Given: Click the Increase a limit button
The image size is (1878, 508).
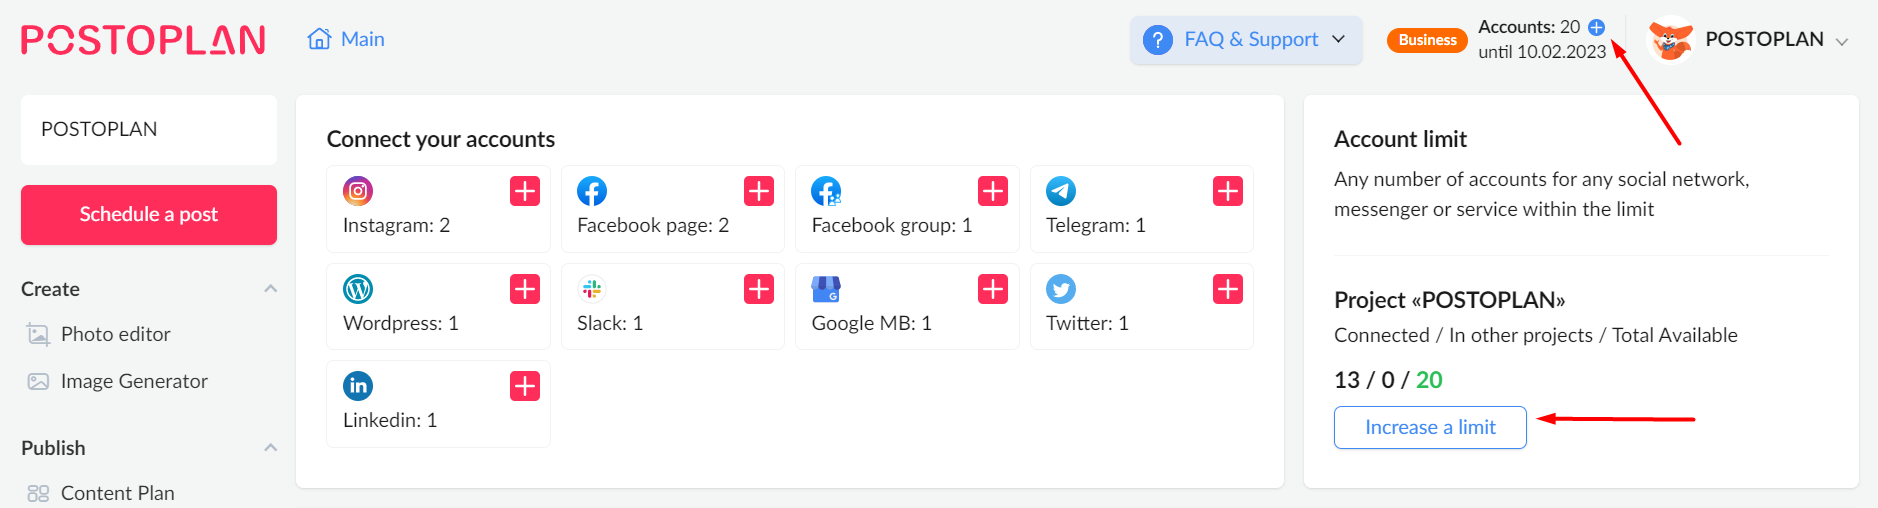Looking at the screenshot, I should 1430,428.
